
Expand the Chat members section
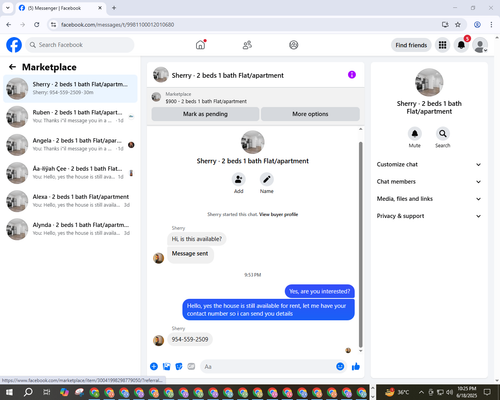point(429,182)
